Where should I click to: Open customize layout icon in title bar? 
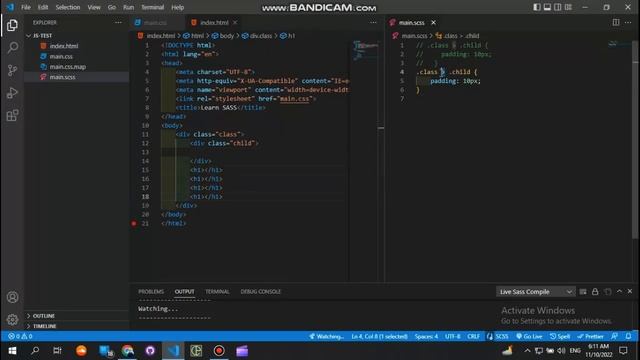568,7
